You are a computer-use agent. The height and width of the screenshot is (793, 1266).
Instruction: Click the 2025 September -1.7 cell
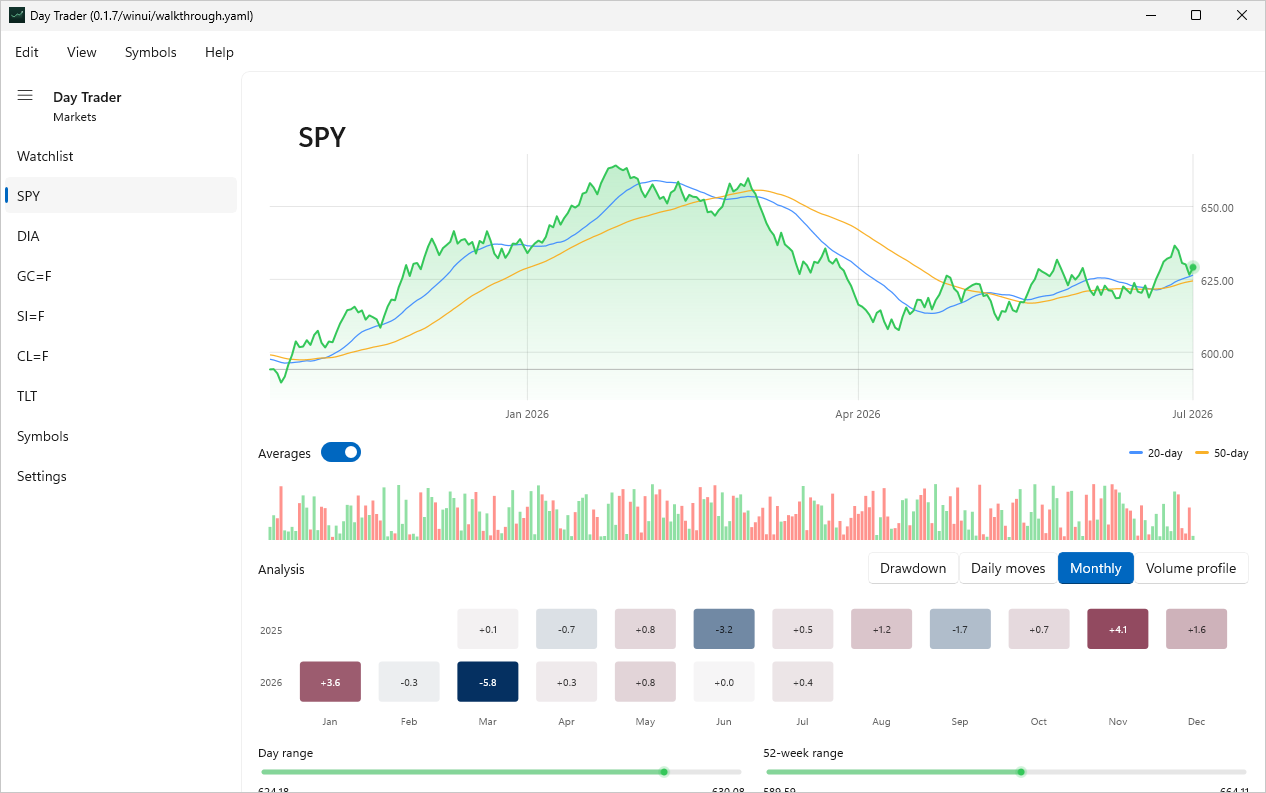tap(960, 629)
